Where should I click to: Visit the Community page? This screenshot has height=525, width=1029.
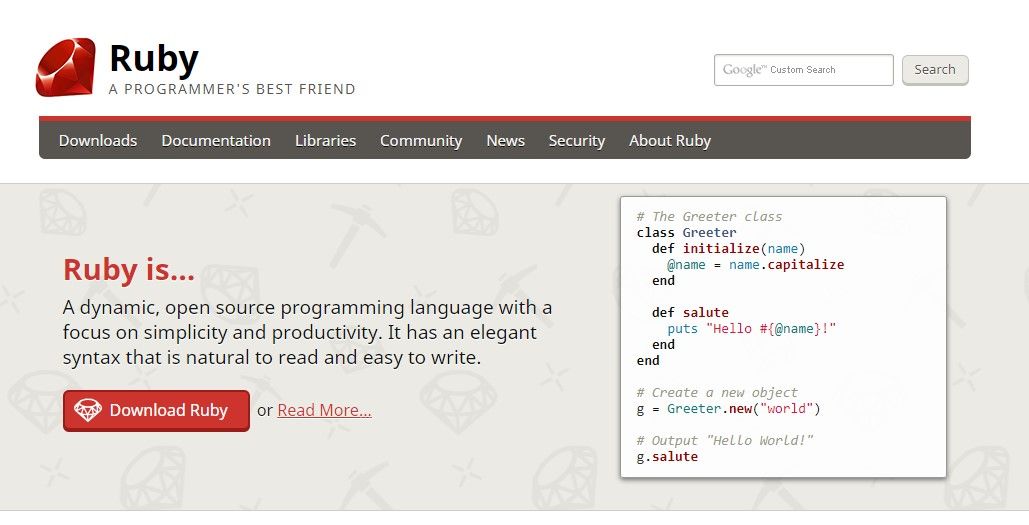[421, 140]
